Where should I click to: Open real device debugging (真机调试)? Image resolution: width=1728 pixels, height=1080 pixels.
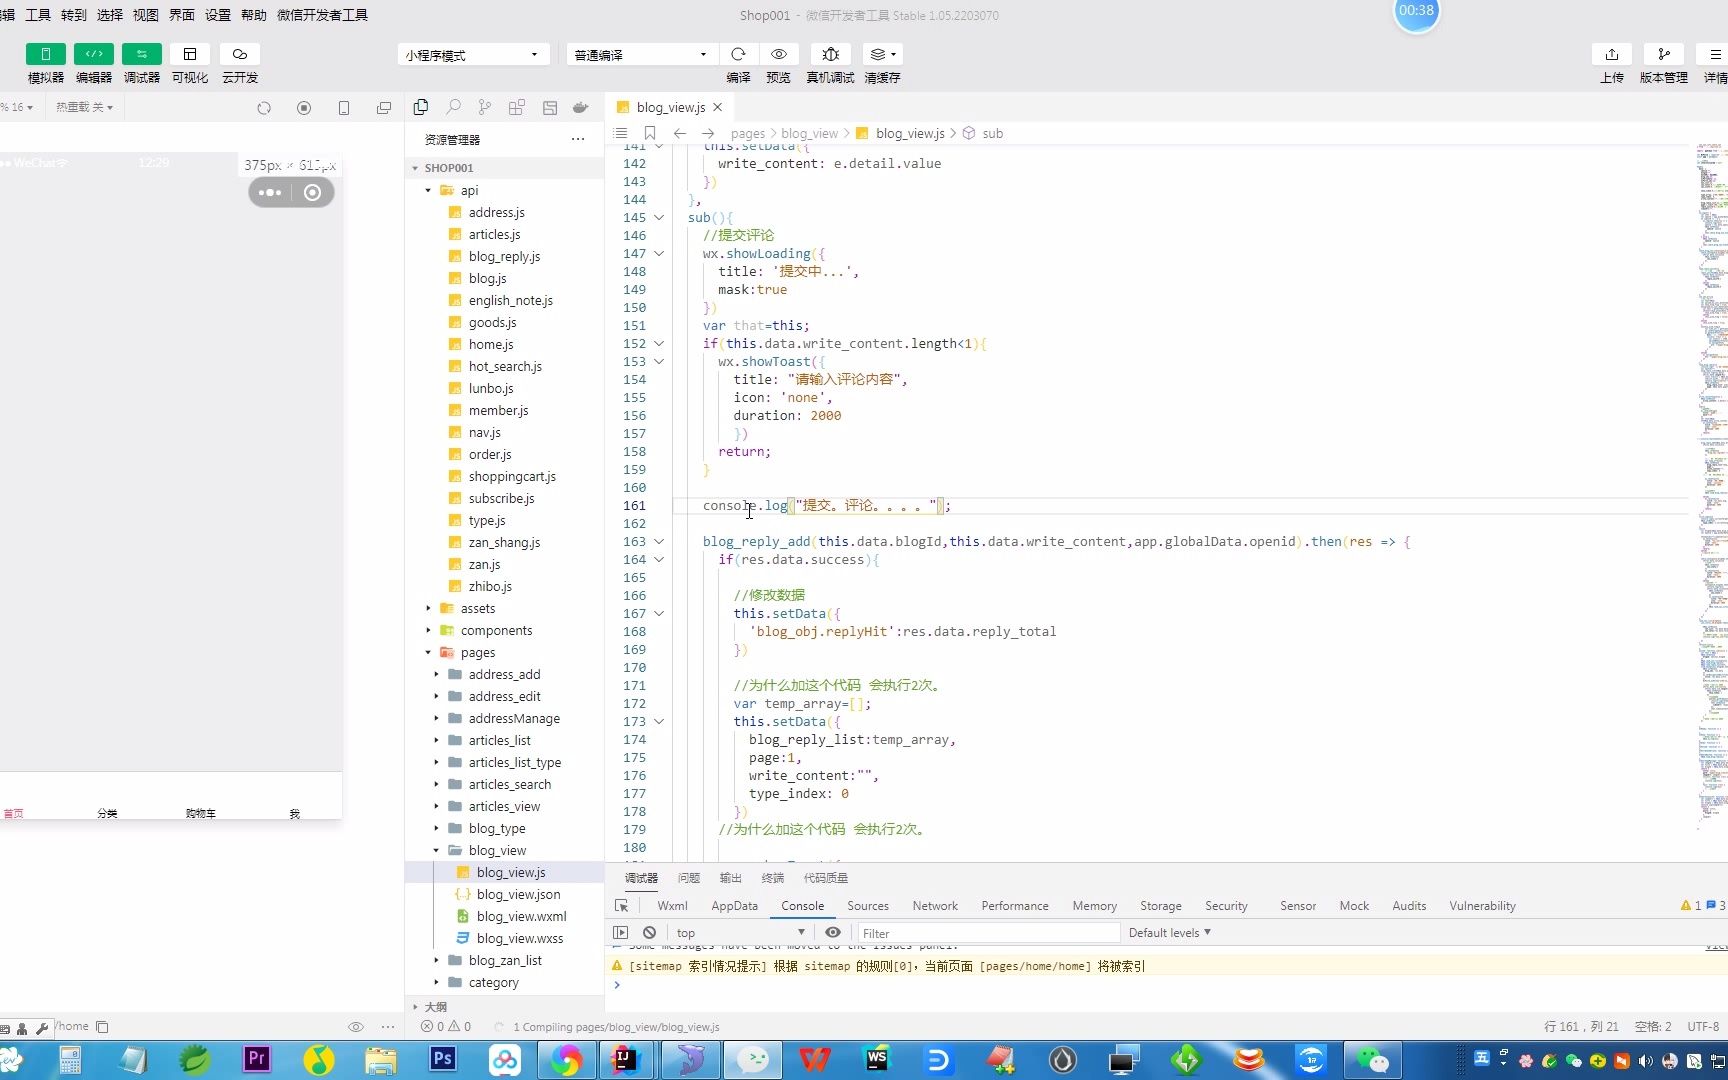(x=830, y=55)
